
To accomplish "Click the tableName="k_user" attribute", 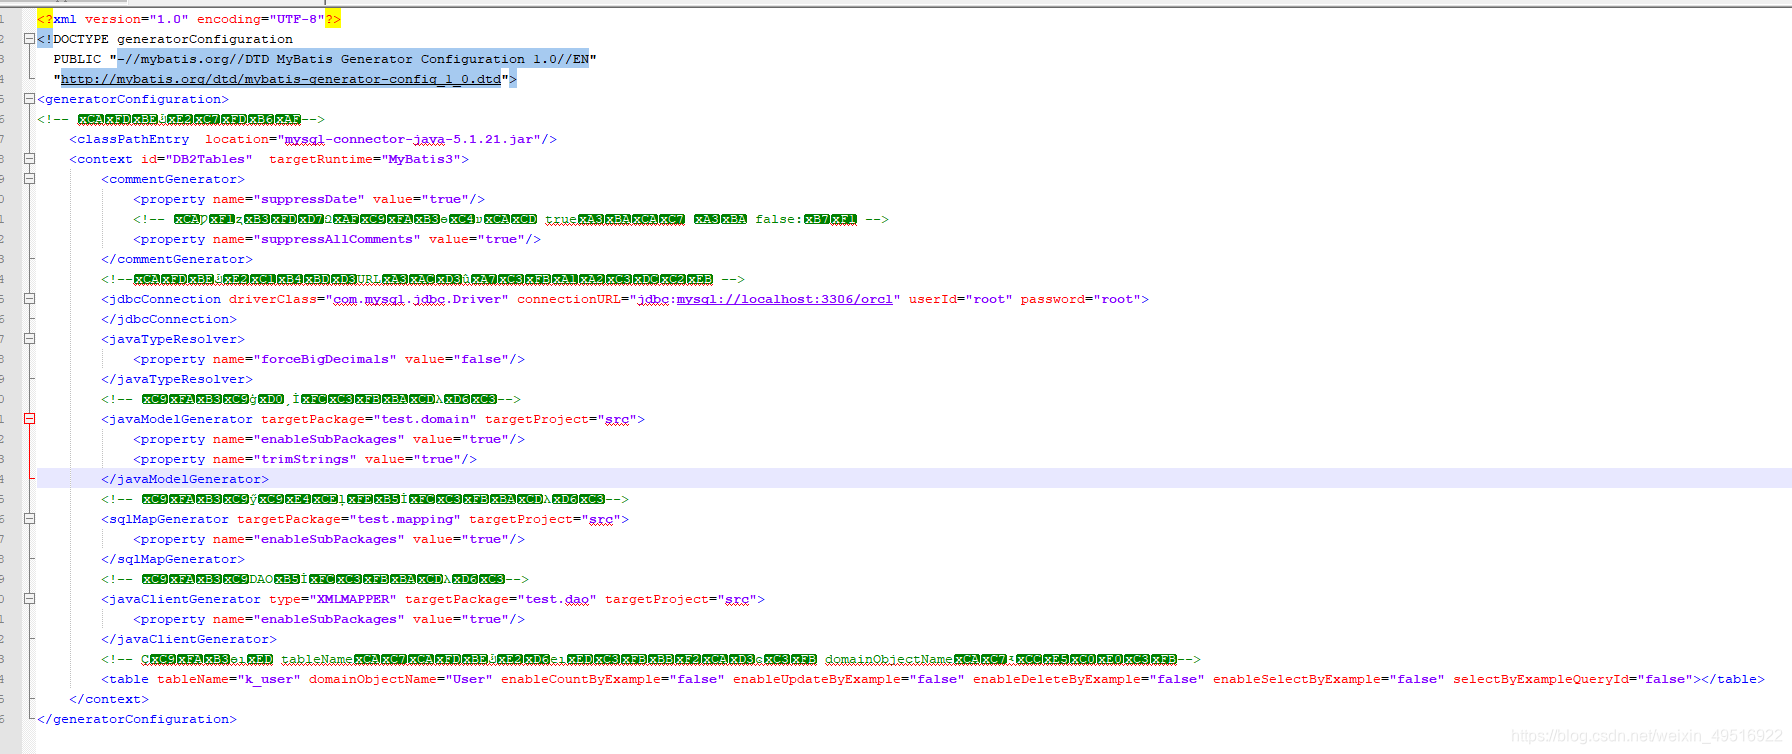I will (229, 679).
